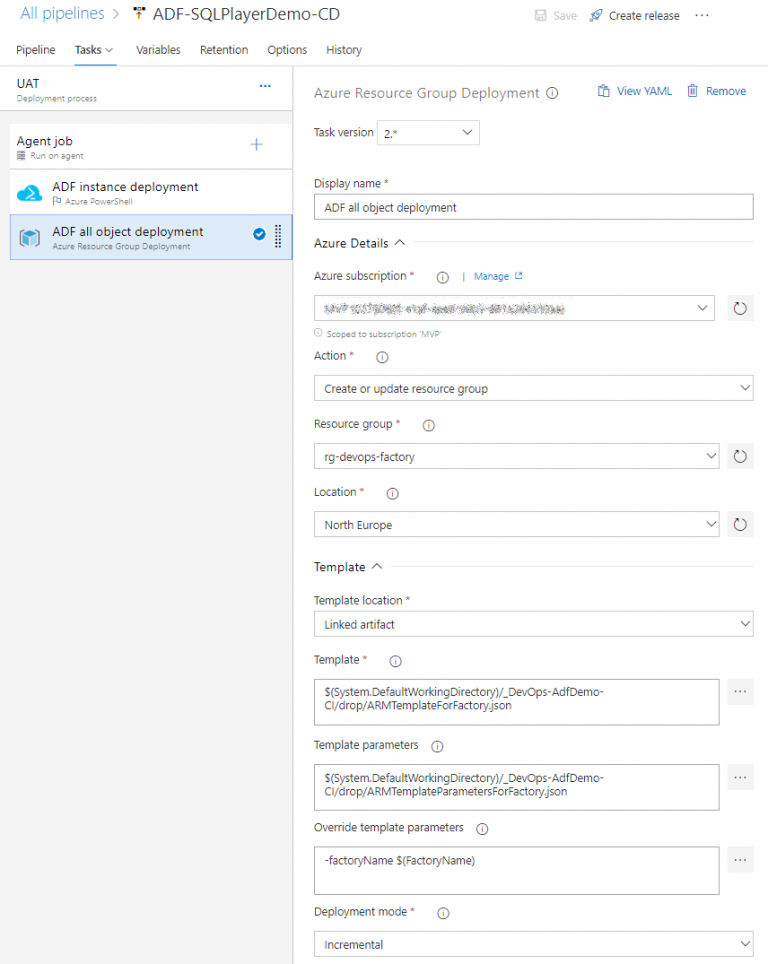768x964 pixels.
Task: Switch to the Variables tab
Action: (x=158, y=50)
